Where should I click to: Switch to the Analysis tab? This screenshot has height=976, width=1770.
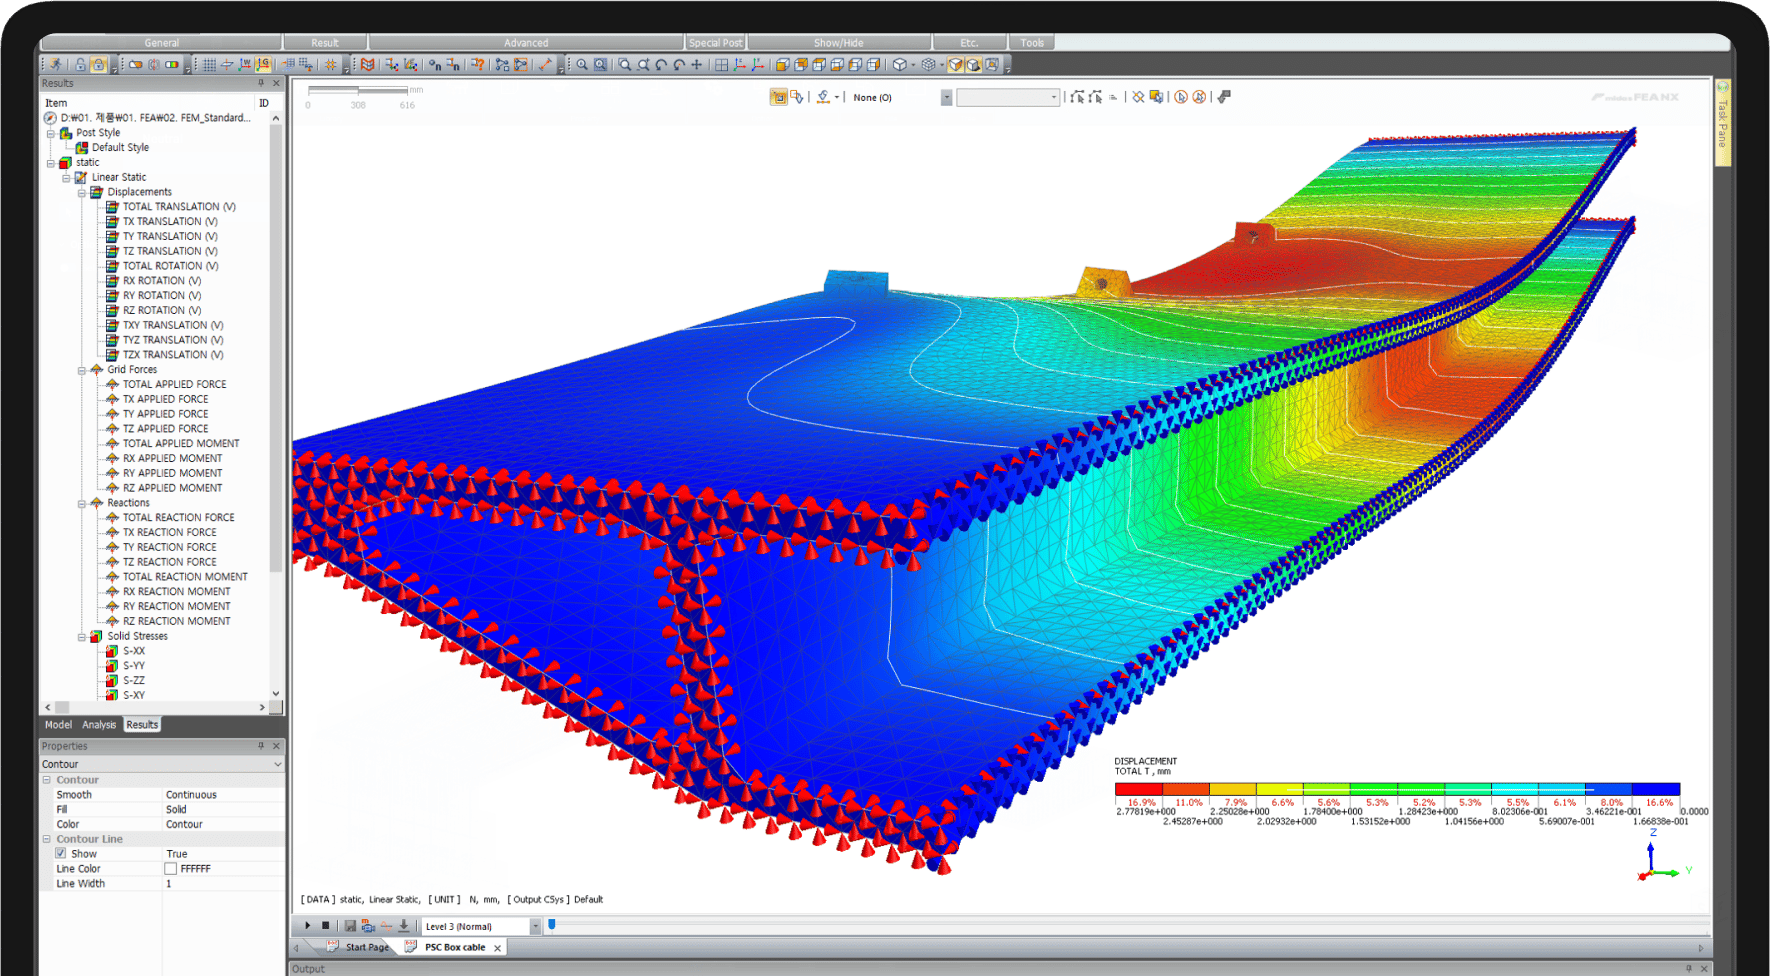click(99, 725)
